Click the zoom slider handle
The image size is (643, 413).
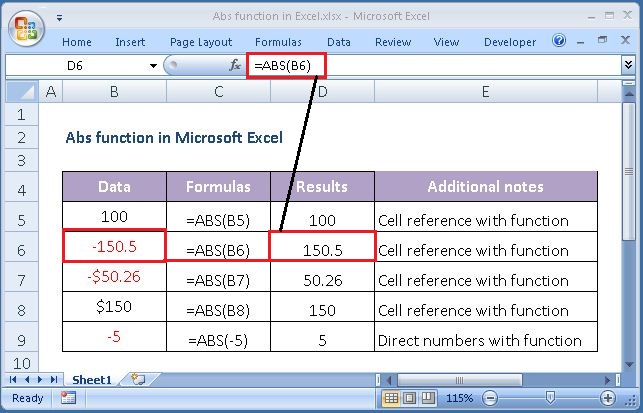[x=550, y=397]
